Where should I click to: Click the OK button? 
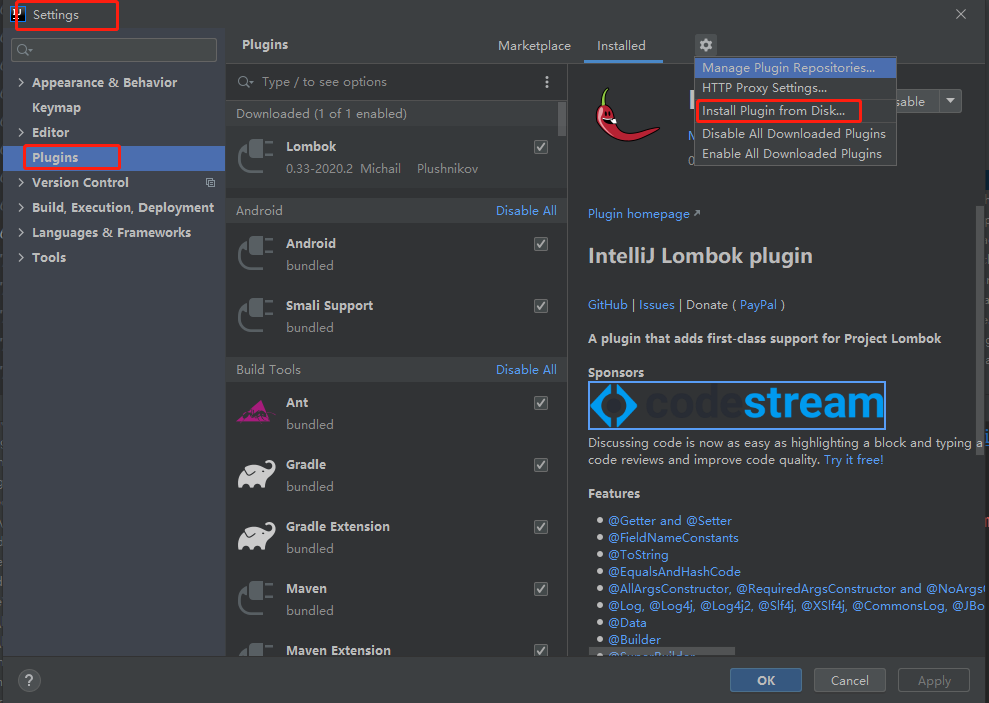pos(766,680)
